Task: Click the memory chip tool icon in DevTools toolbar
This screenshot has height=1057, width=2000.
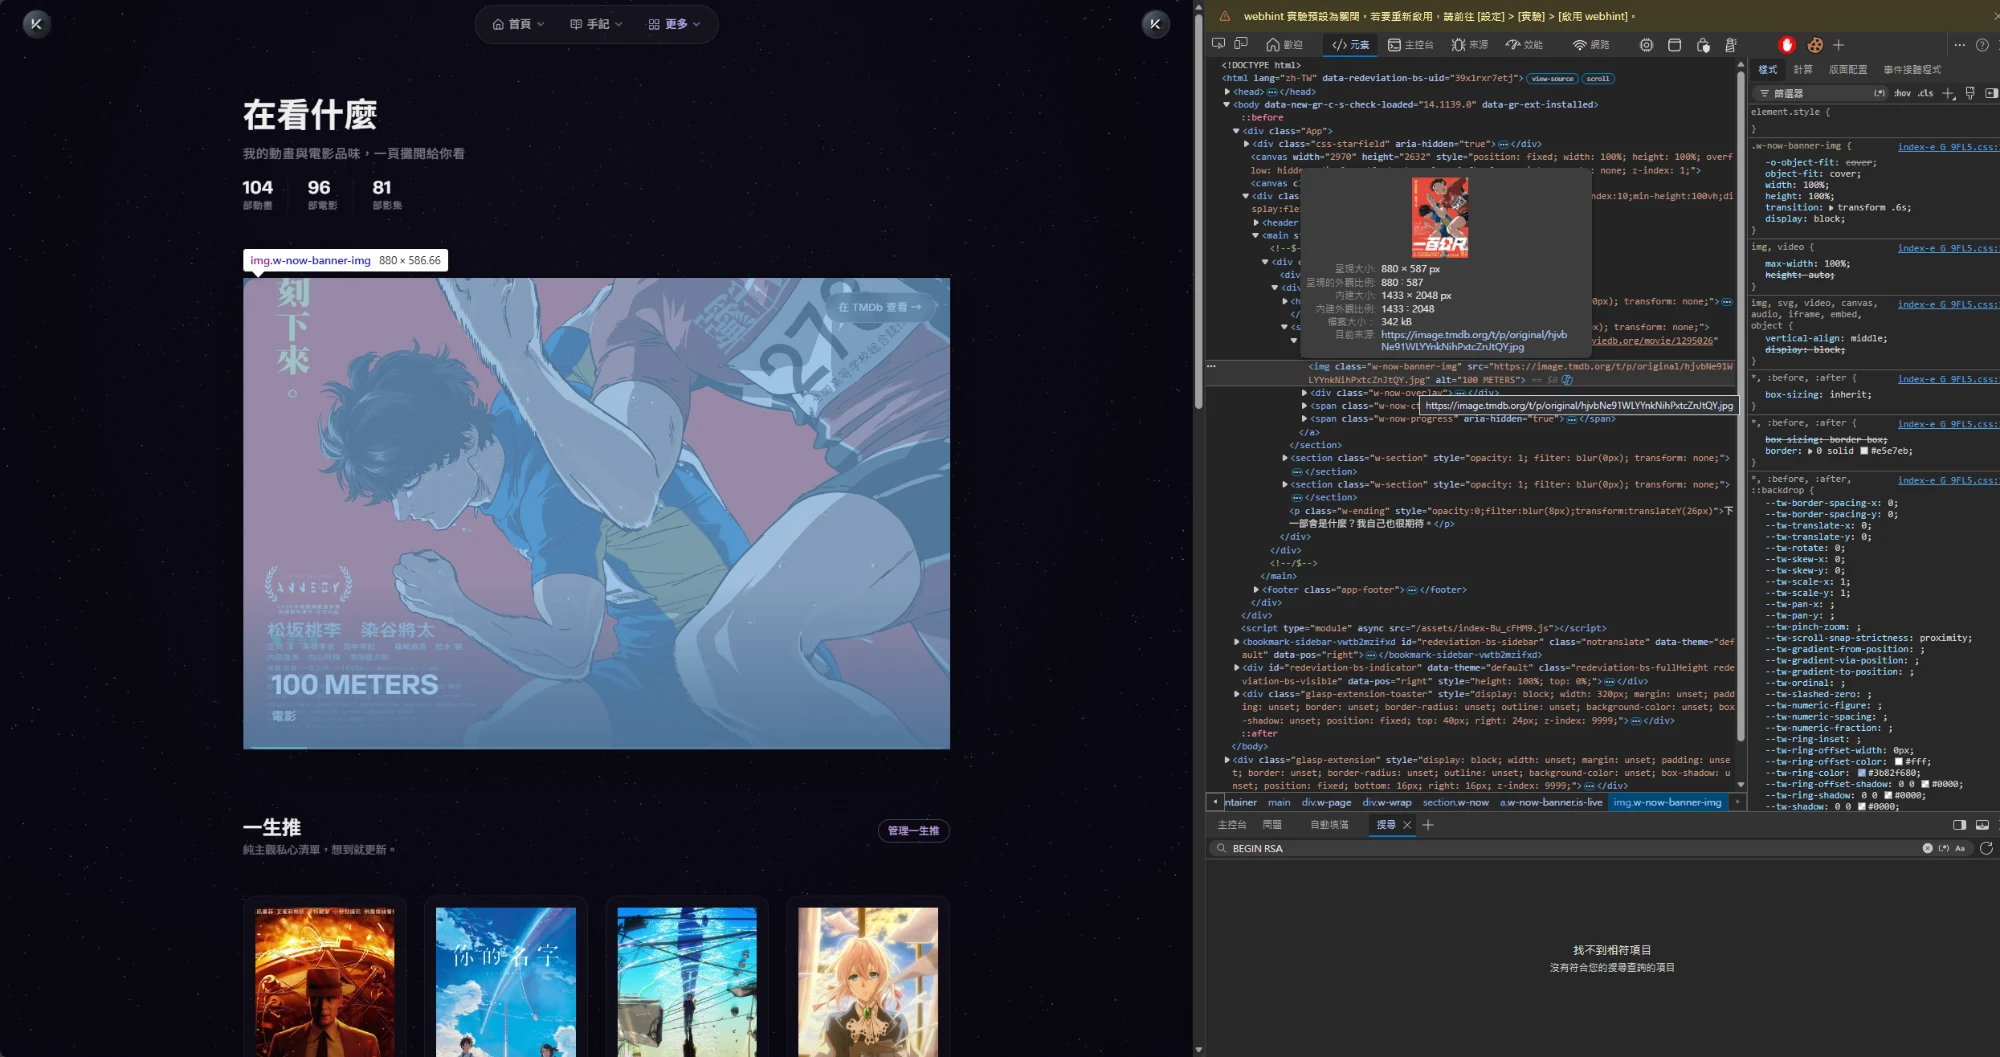Action: pos(1646,45)
